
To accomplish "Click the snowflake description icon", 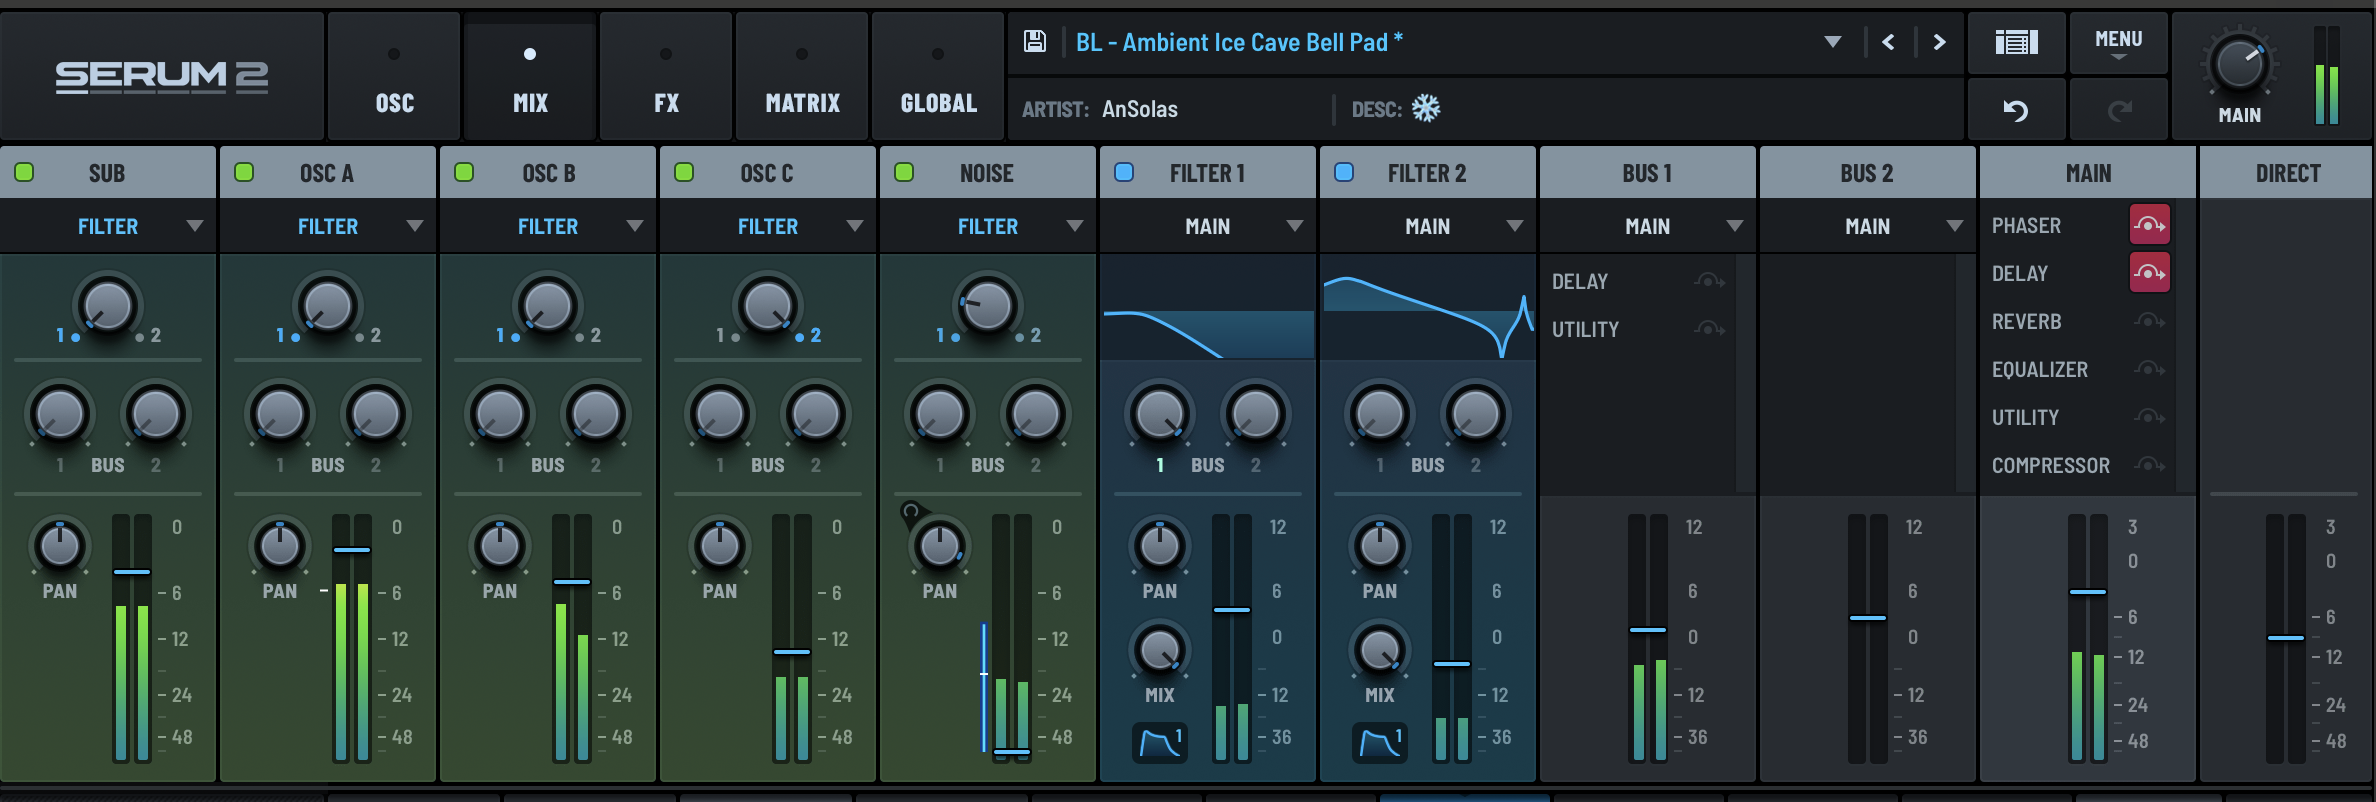I will click(1426, 108).
